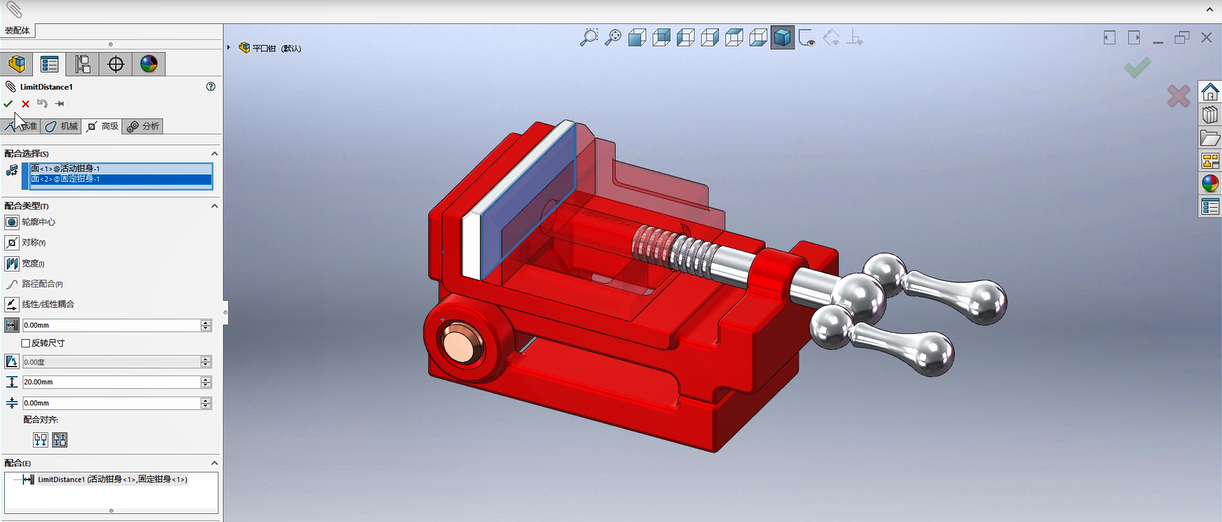Open View Palette icon in task pane
The image size is (1222, 522).
pos(1210,161)
